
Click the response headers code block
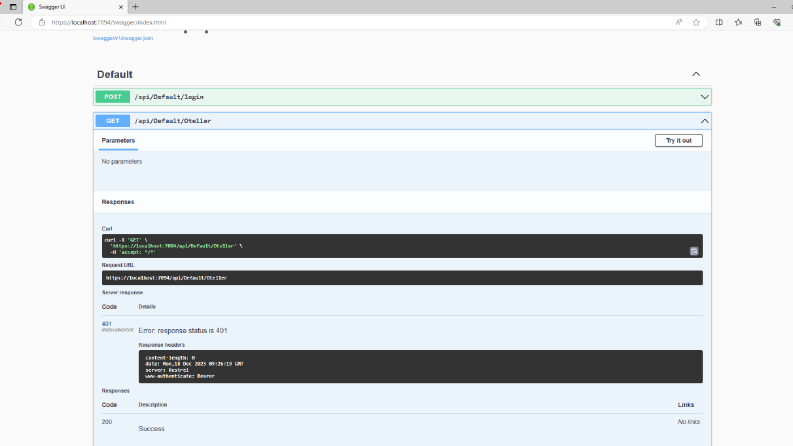tap(421, 367)
